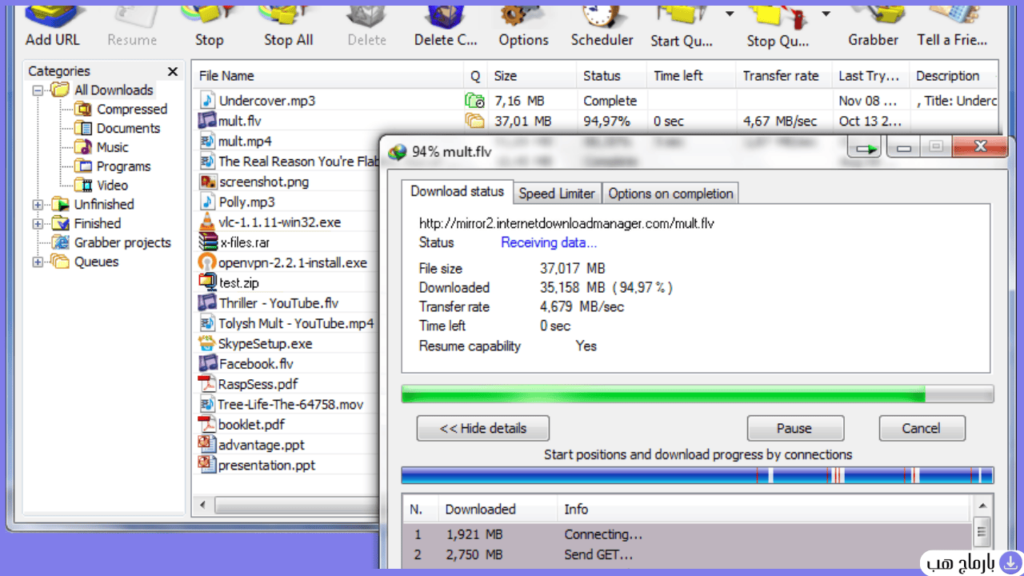
Task: Click the test.zip file icon
Action: pos(208,282)
